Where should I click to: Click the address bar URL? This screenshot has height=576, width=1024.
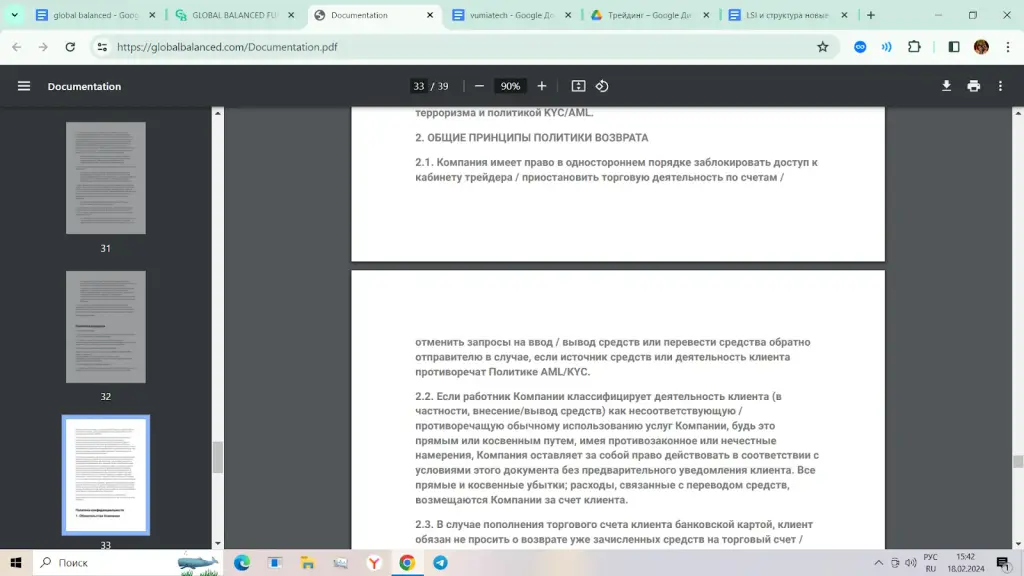tap(227, 47)
